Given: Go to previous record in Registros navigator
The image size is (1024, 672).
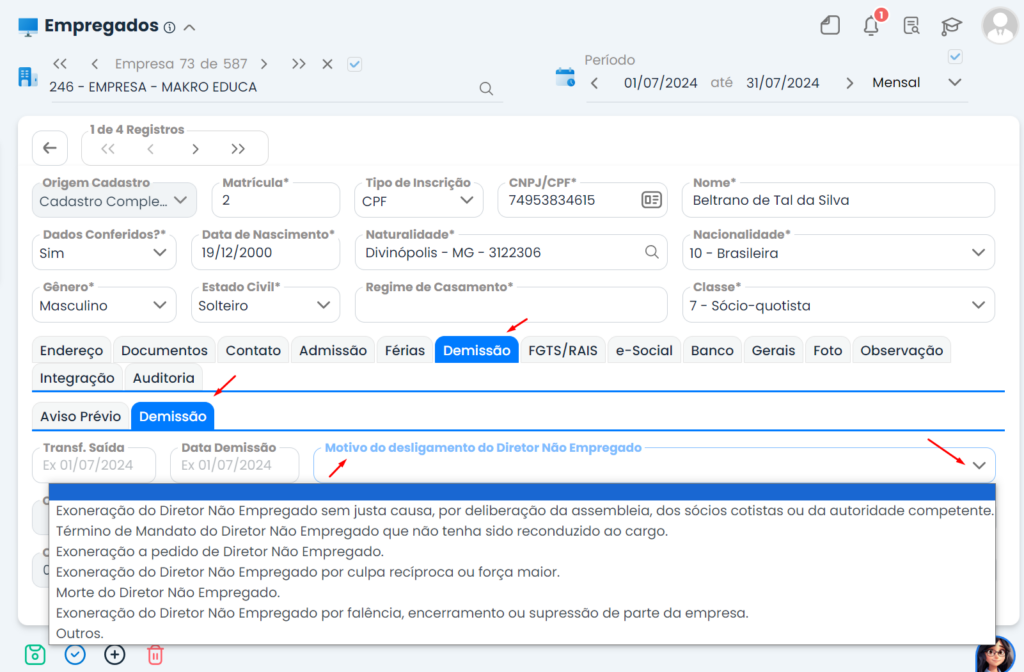Looking at the screenshot, I should [151, 149].
